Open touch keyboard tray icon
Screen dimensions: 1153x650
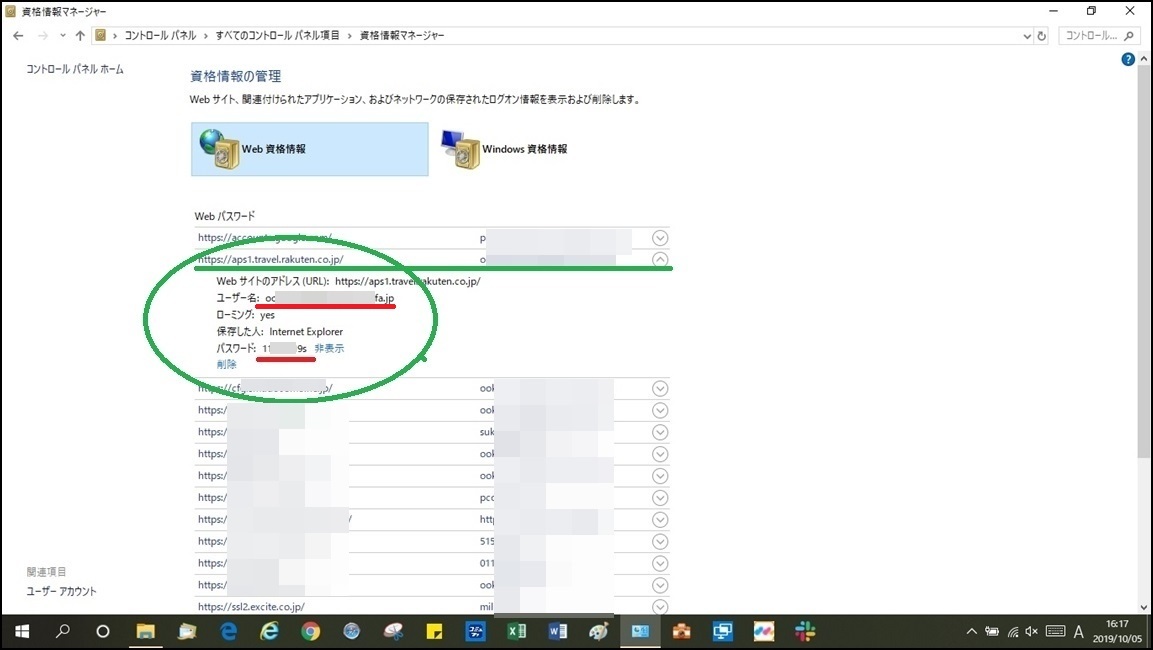1055,631
